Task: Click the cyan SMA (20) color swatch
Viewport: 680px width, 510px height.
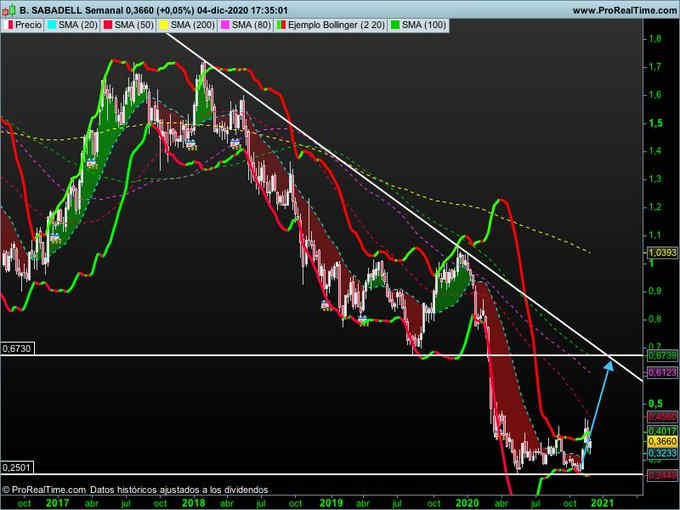Action: pyautogui.click(x=52, y=25)
